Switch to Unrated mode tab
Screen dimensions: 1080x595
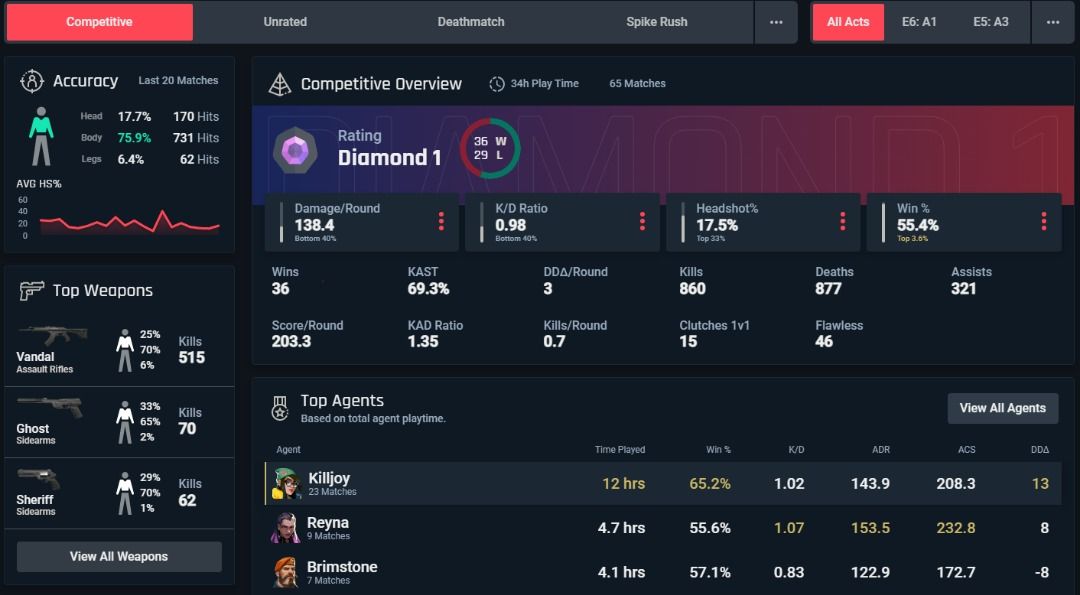[285, 22]
